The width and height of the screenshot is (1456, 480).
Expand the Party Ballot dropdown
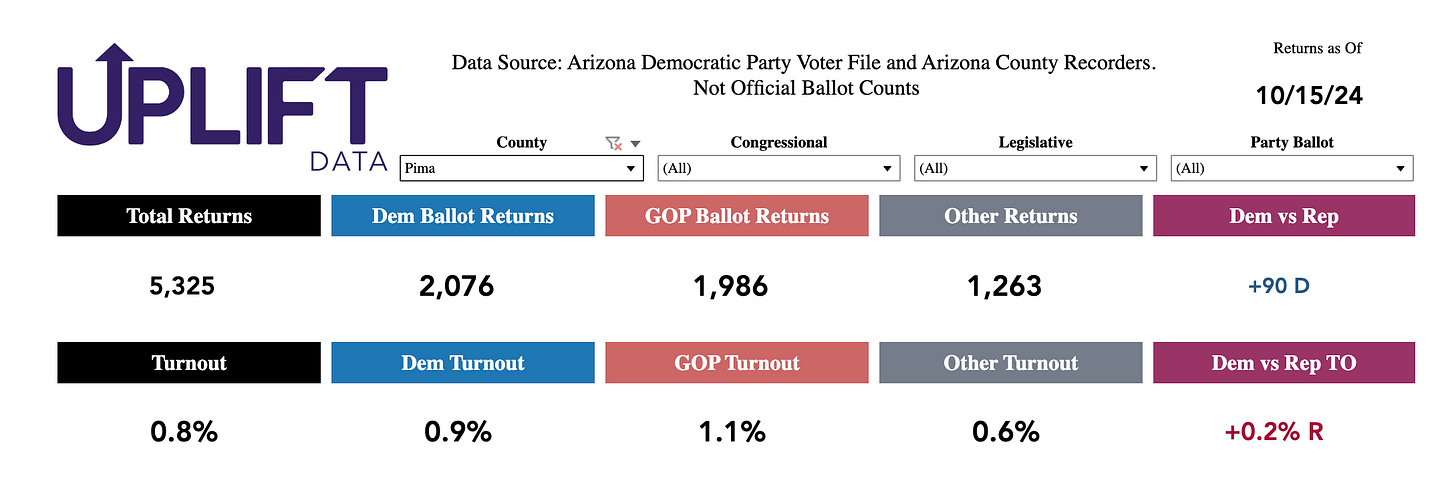(1292, 169)
